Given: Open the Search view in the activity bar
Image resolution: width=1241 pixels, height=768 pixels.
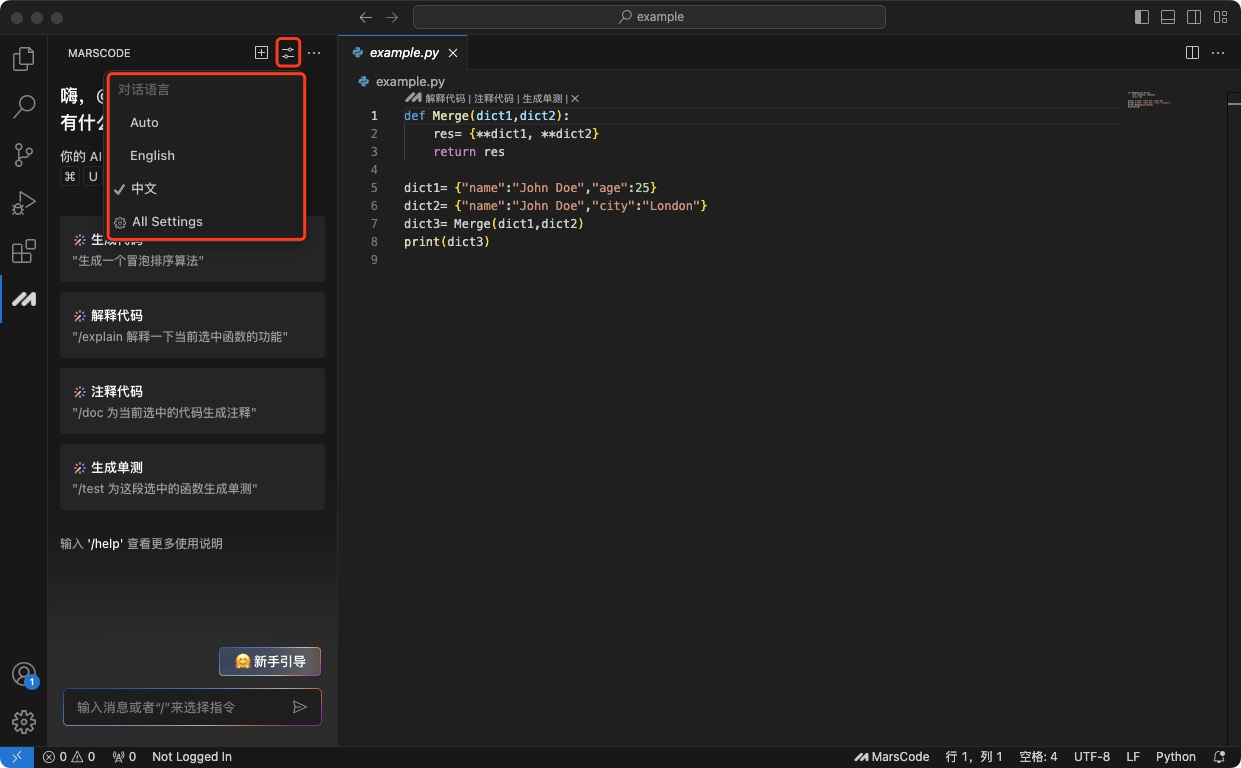Looking at the screenshot, I should click(24, 107).
